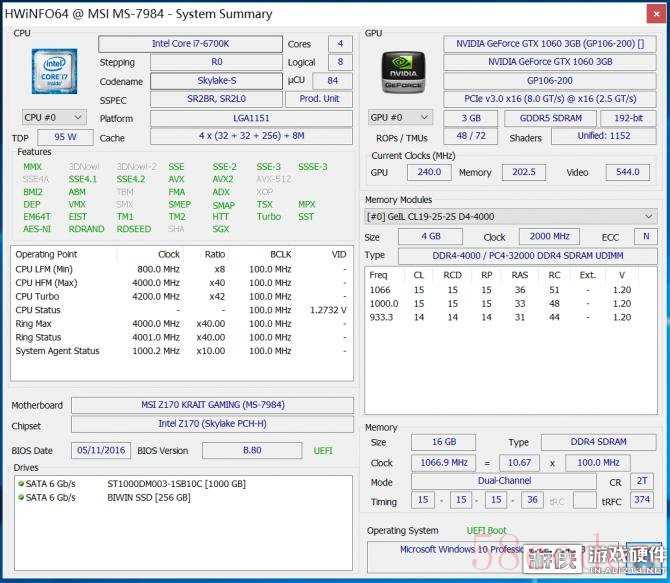Click the 192-bit bus width field
670x583 pixels.
[x=629, y=118]
